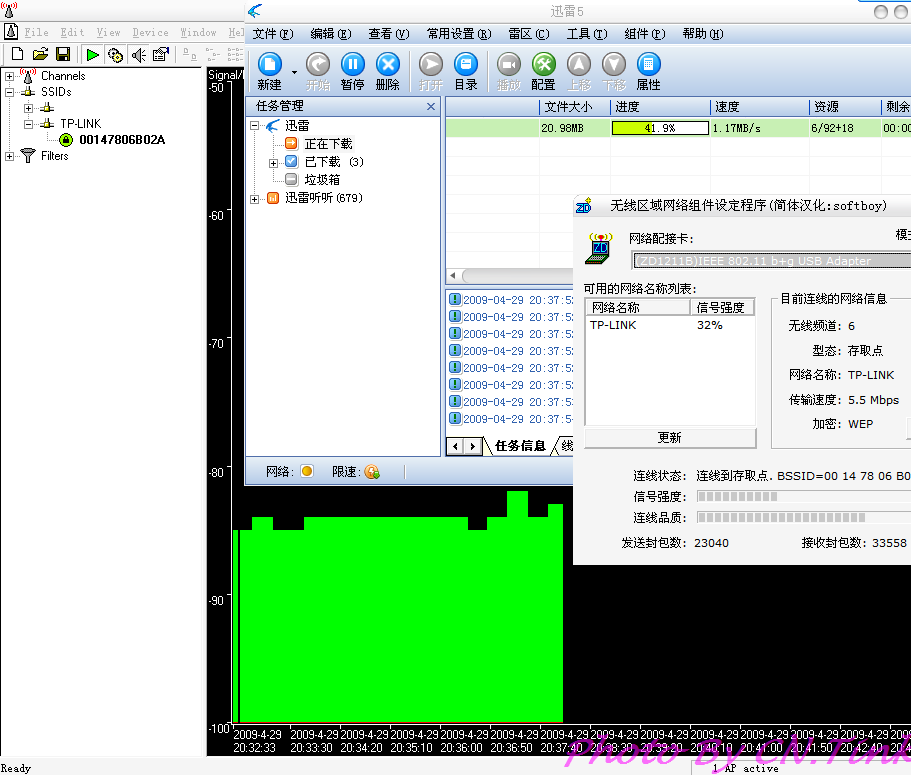Image resolution: width=911 pixels, height=775 pixels.
Task: Open Xunlei 文件(F) menu
Action: [x=272, y=34]
